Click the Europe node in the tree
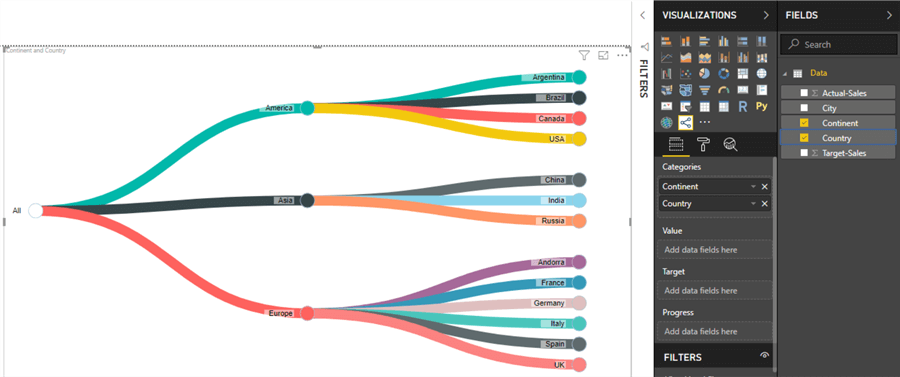 308,313
